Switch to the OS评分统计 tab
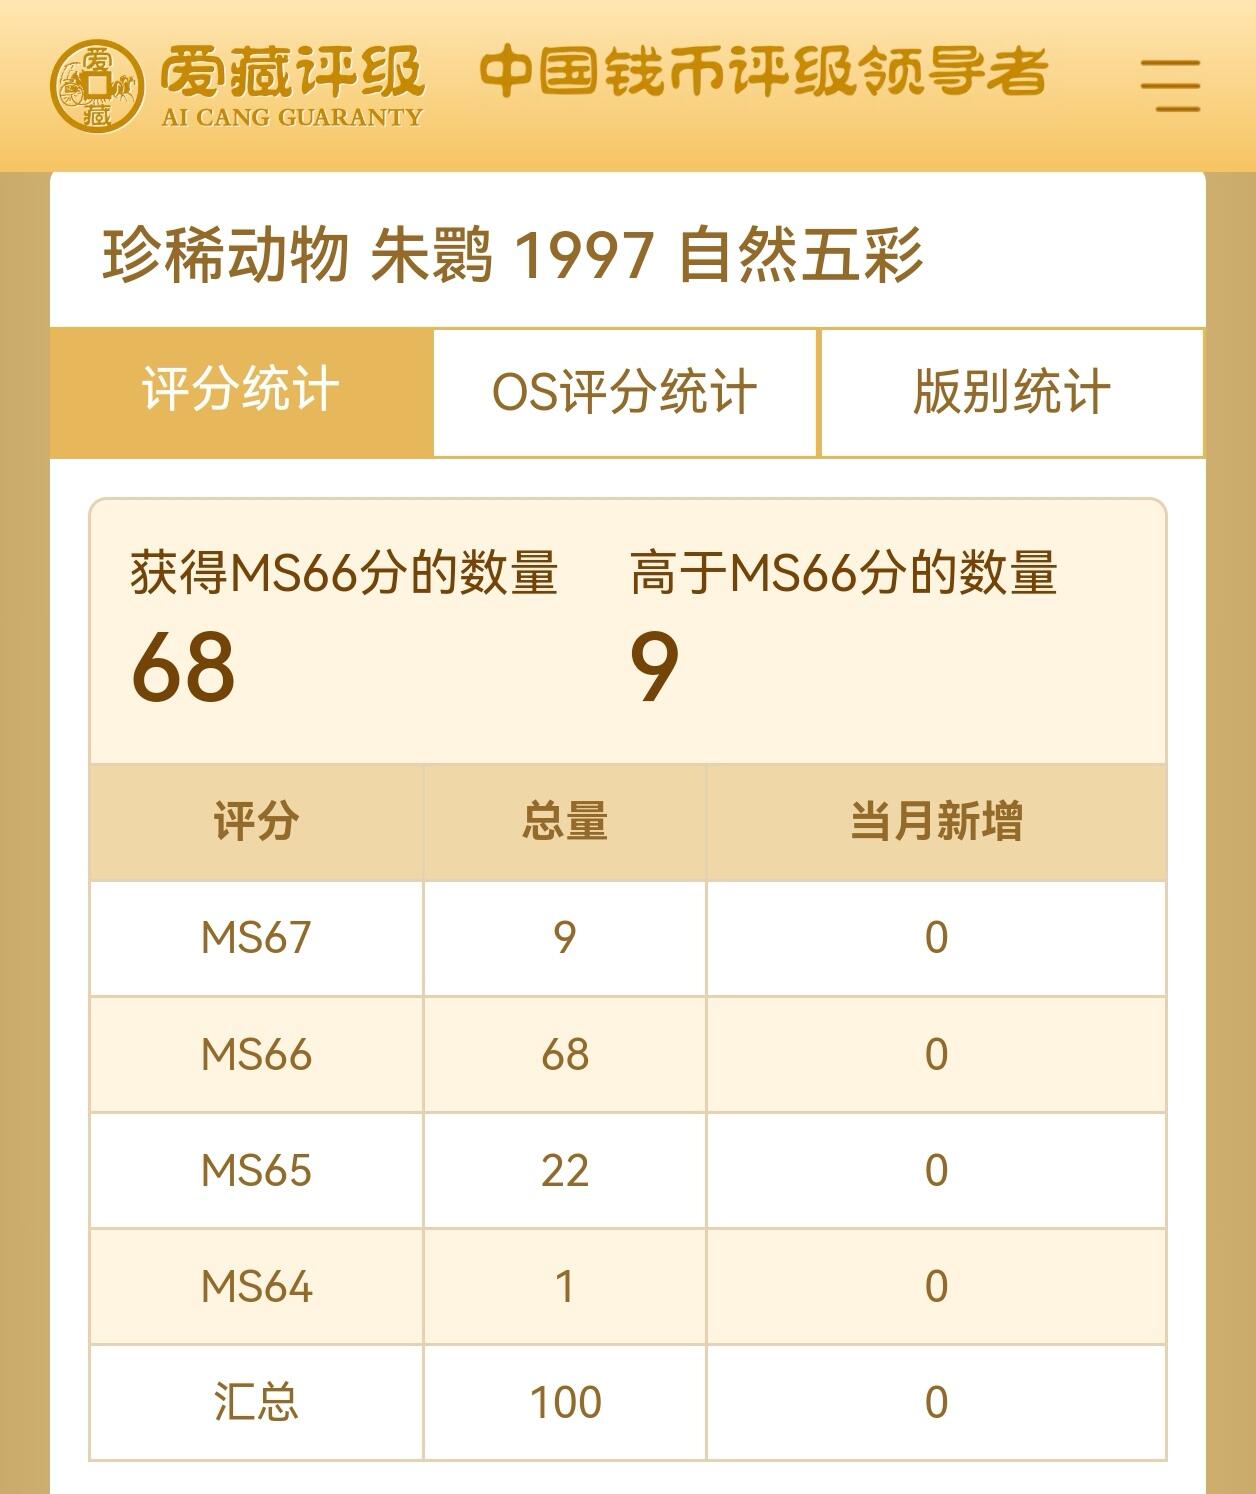The width and height of the screenshot is (1256, 1494). [624, 392]
